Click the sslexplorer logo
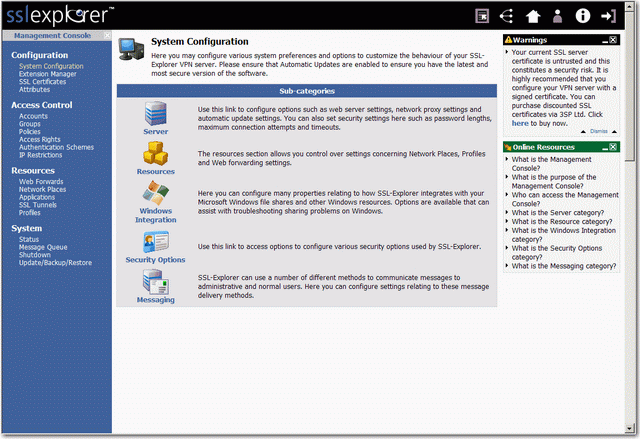The image size is (640, 439). (60, 15)
